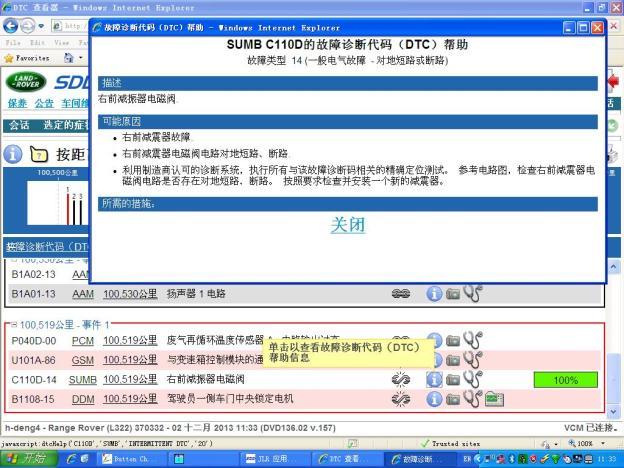The image size is (624, 468).
Task: Switch to DTC 查看 taskbar window
Action: (x=346, y=459)
